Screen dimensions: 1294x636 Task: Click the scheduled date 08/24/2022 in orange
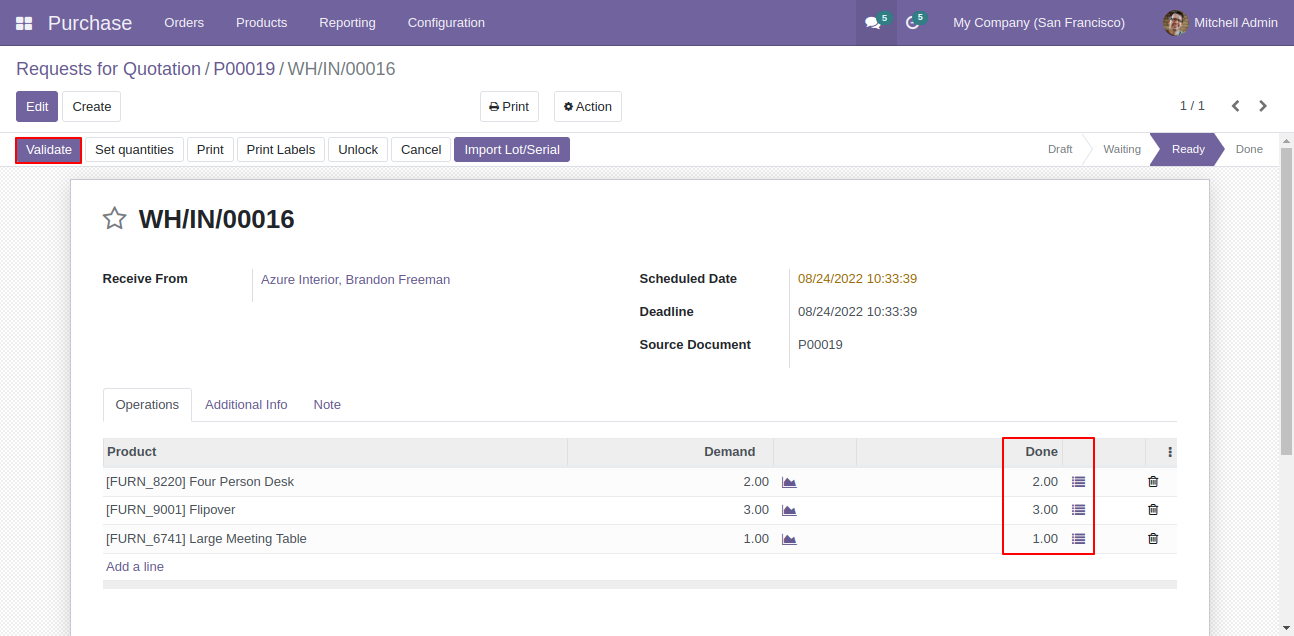coord(857,279)
